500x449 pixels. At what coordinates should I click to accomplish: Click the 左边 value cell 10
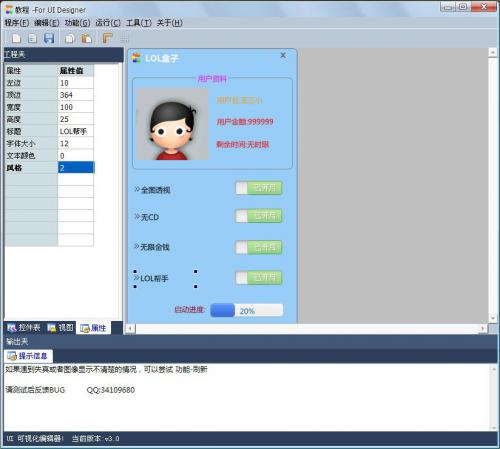pyautogui.click(x=76, y=83)
